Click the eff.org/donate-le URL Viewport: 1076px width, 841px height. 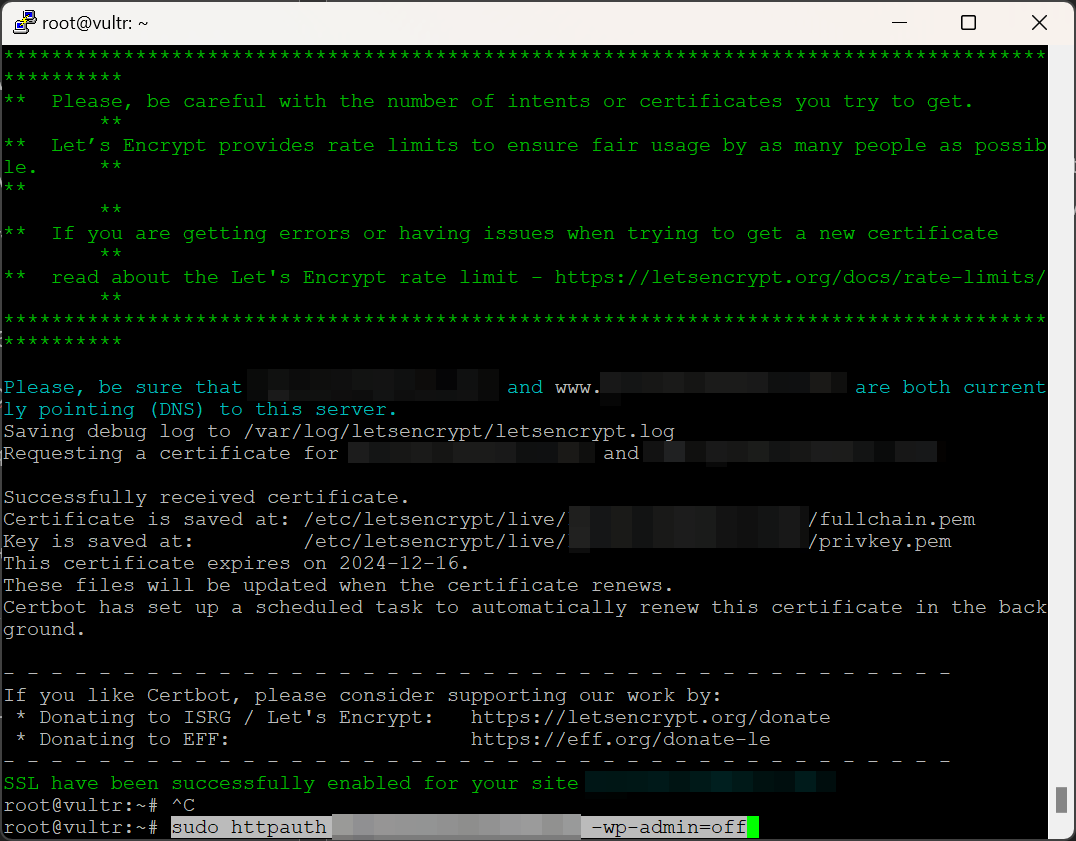point(620,739)
